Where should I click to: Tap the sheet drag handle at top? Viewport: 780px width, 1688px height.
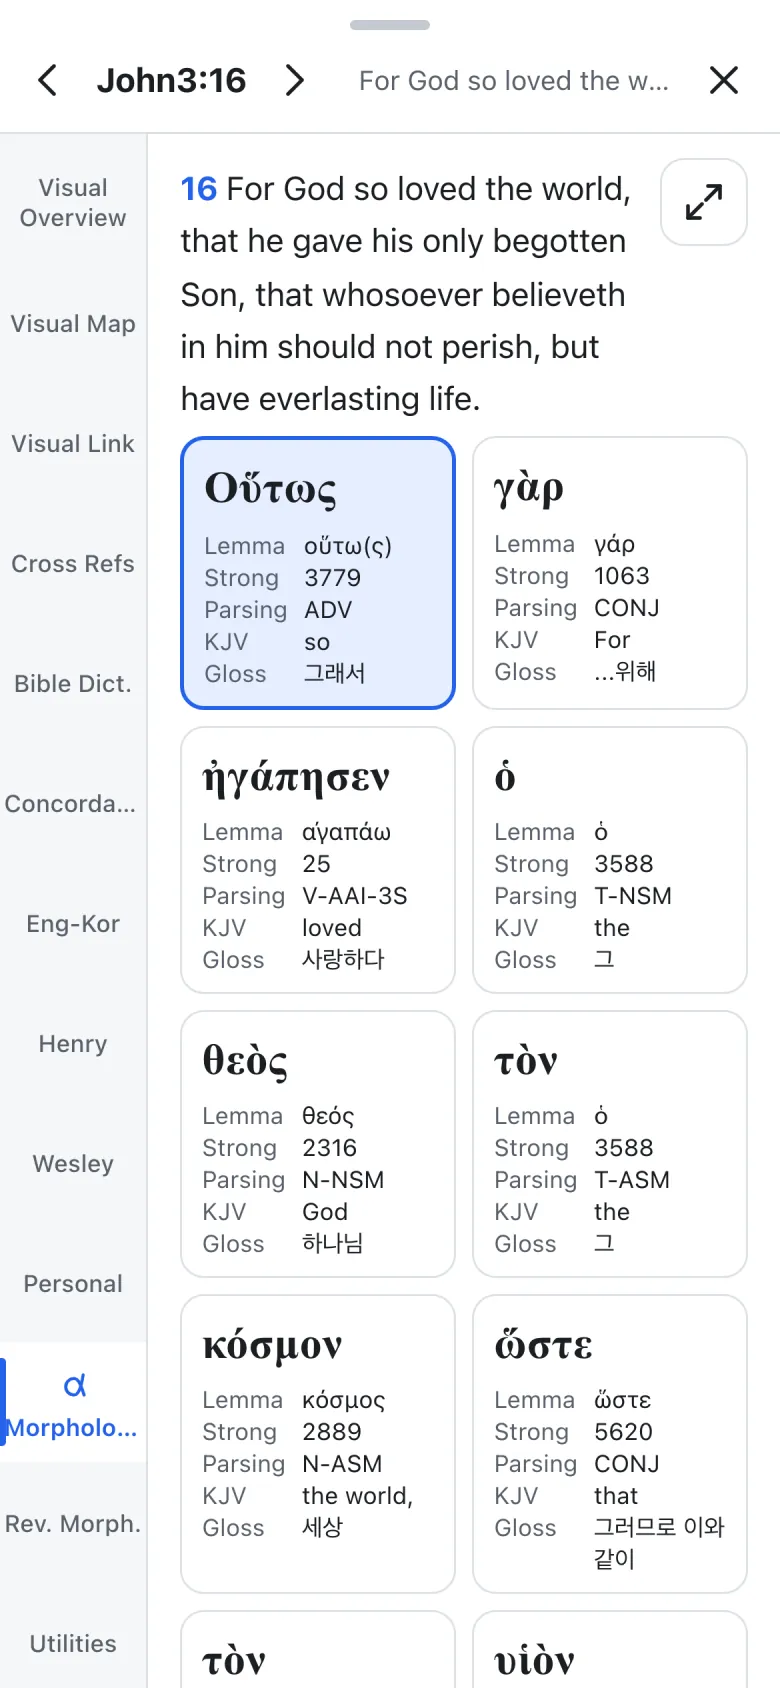(390, 25)
